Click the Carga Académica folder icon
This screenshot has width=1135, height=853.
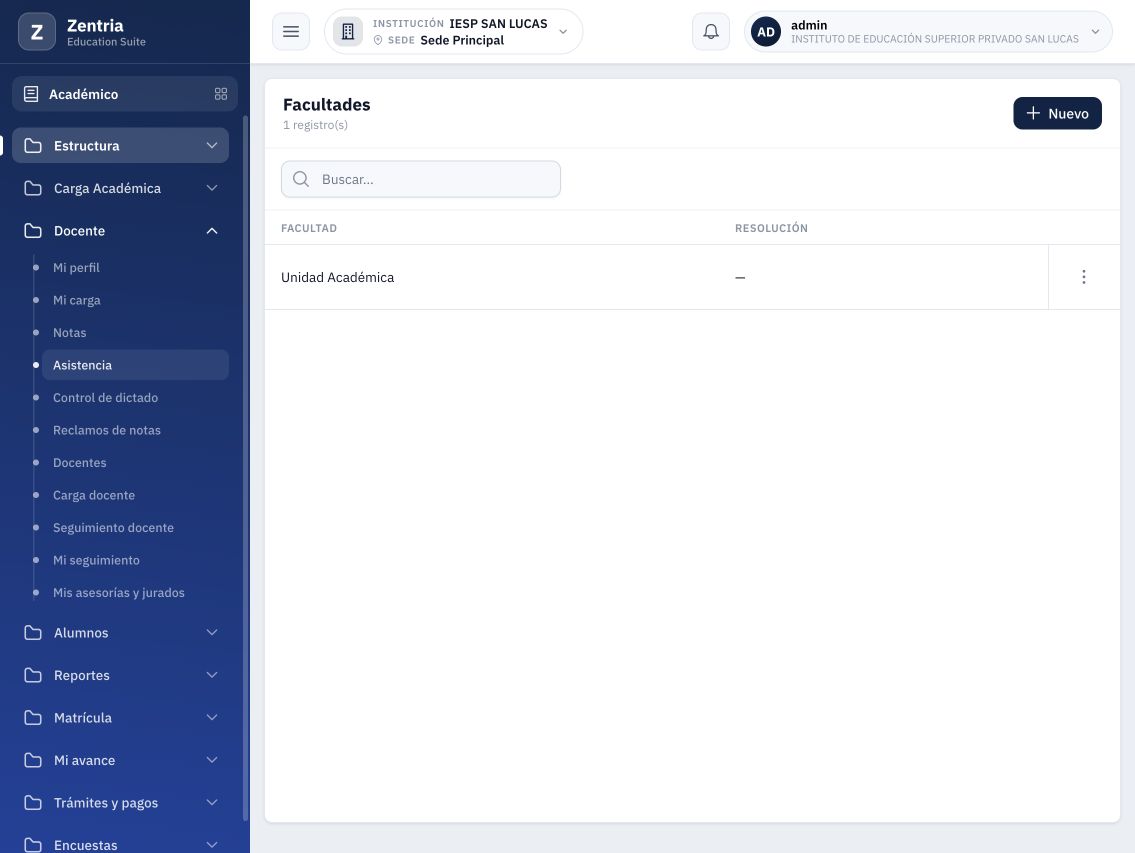pyautogui.click(x=33, y=188)
